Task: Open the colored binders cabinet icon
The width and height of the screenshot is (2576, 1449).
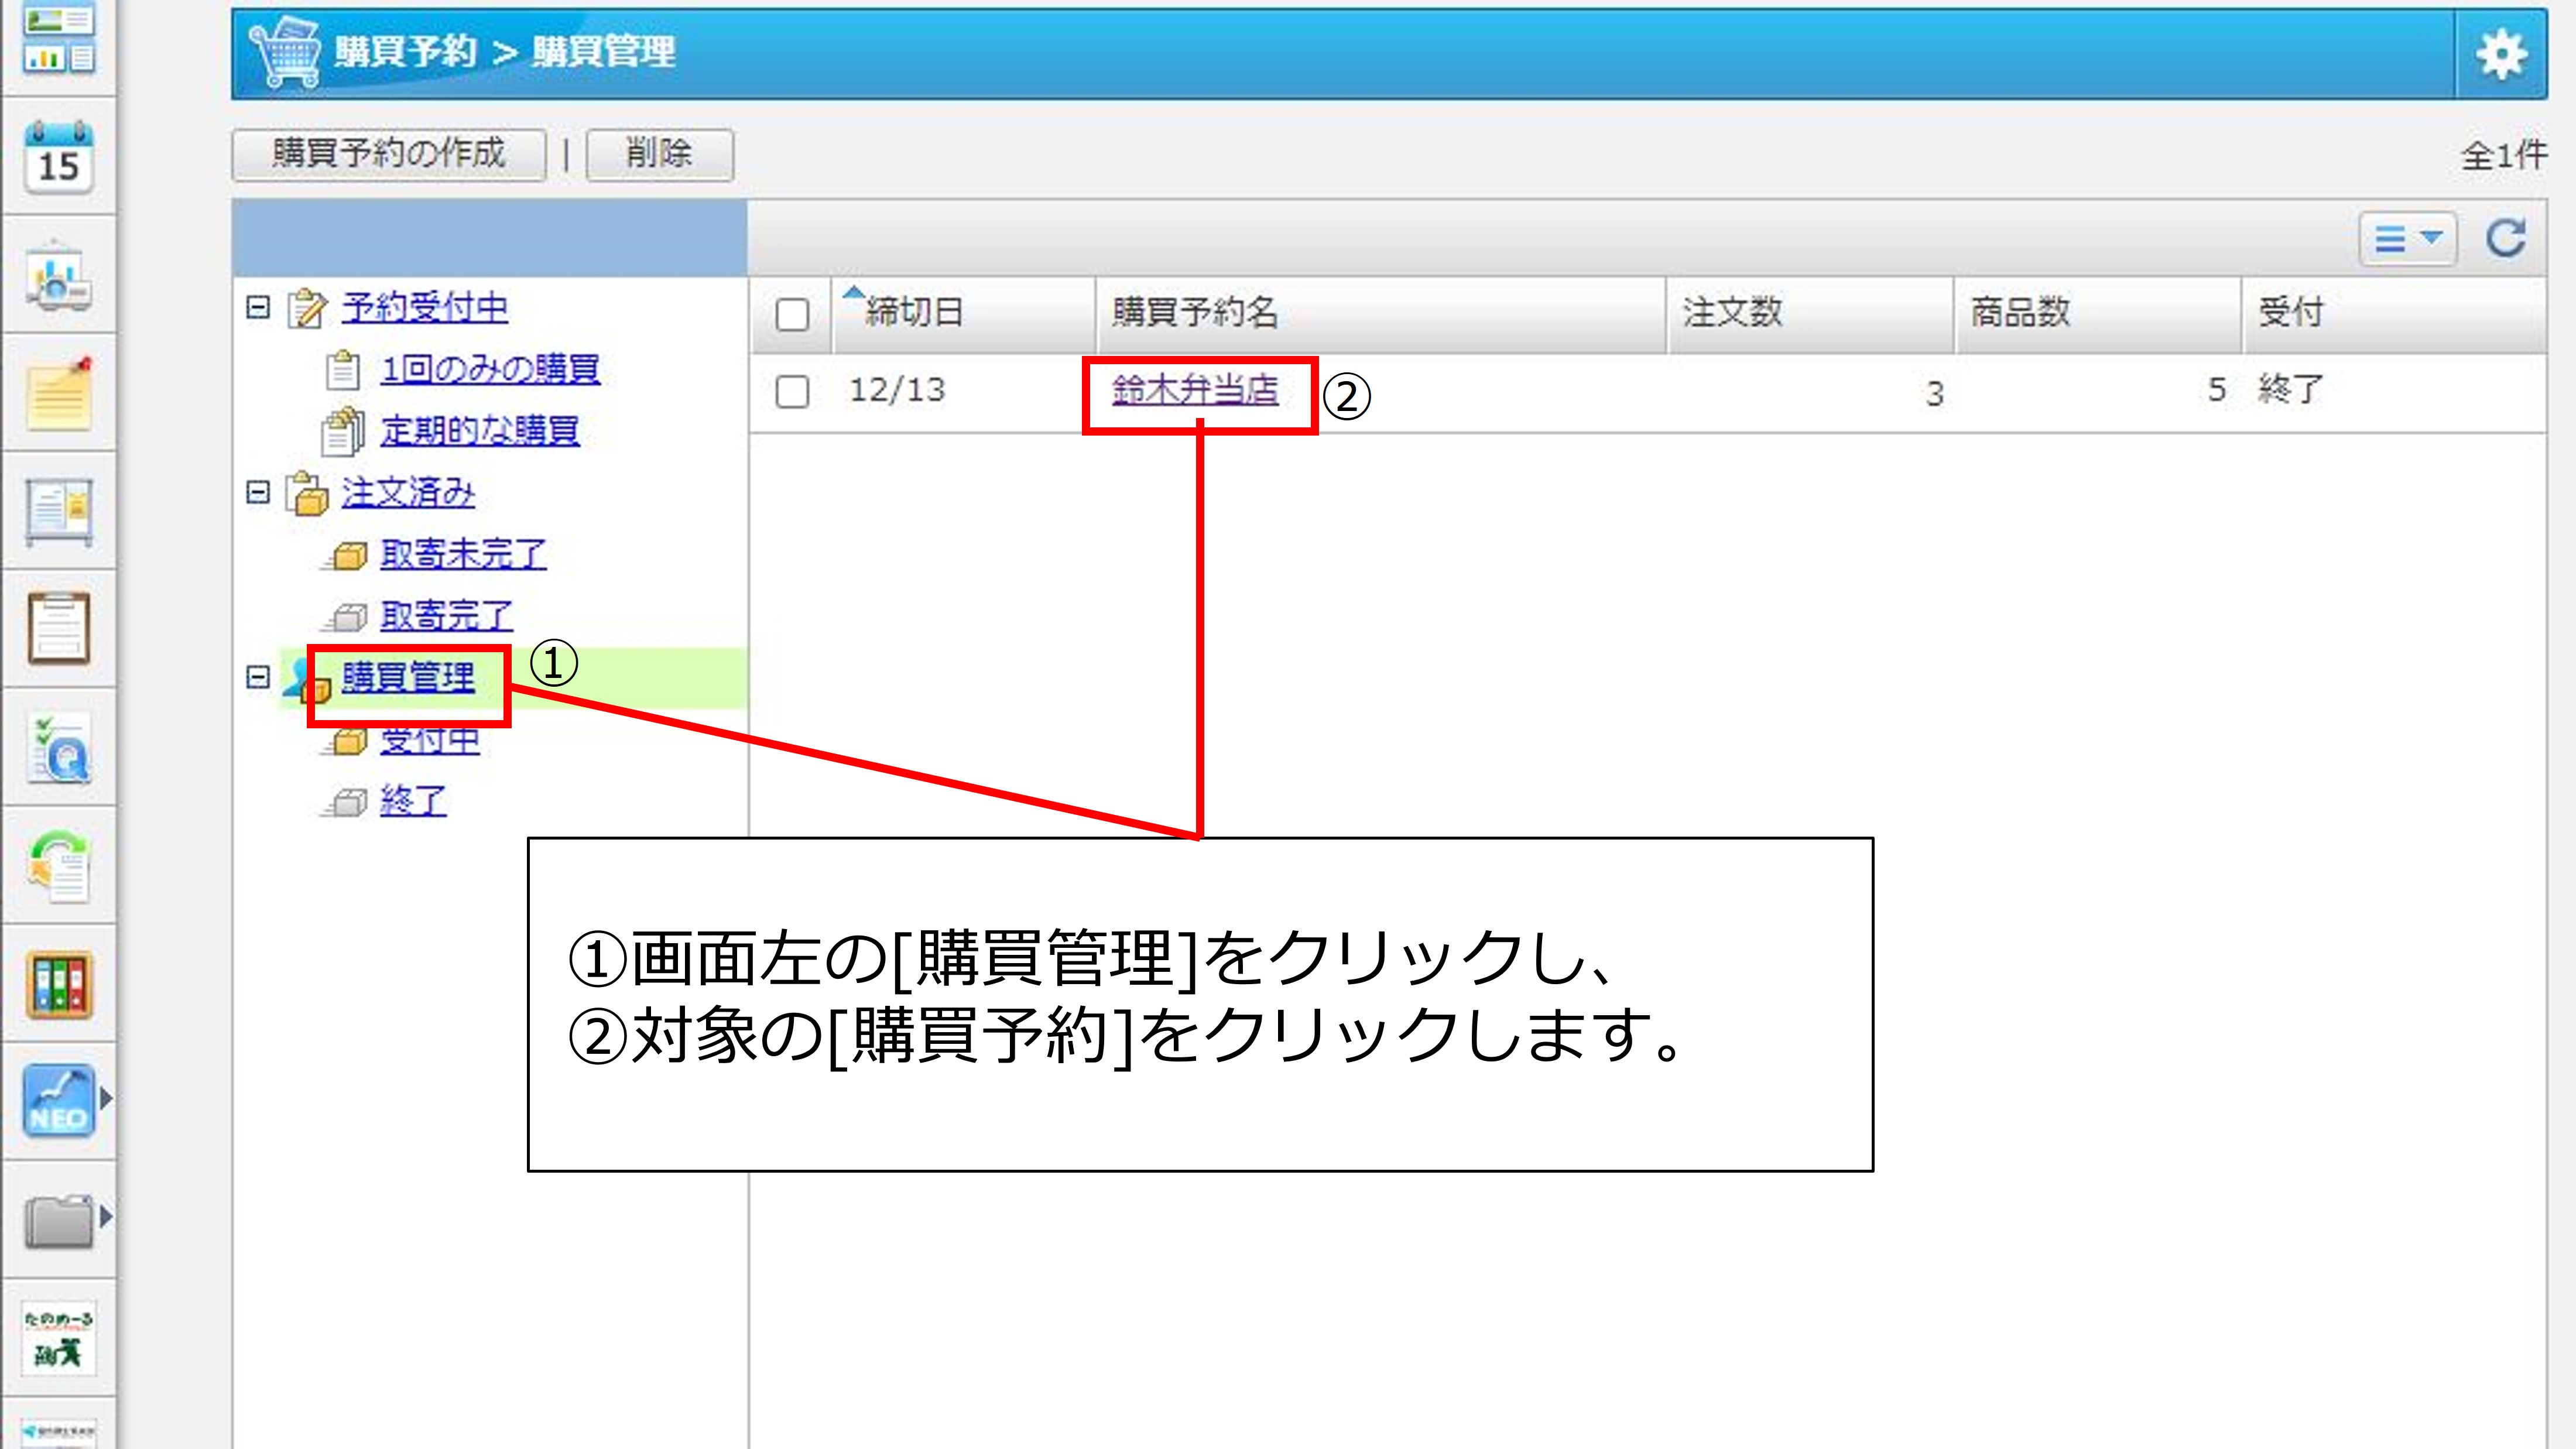Action: point(58,985)
